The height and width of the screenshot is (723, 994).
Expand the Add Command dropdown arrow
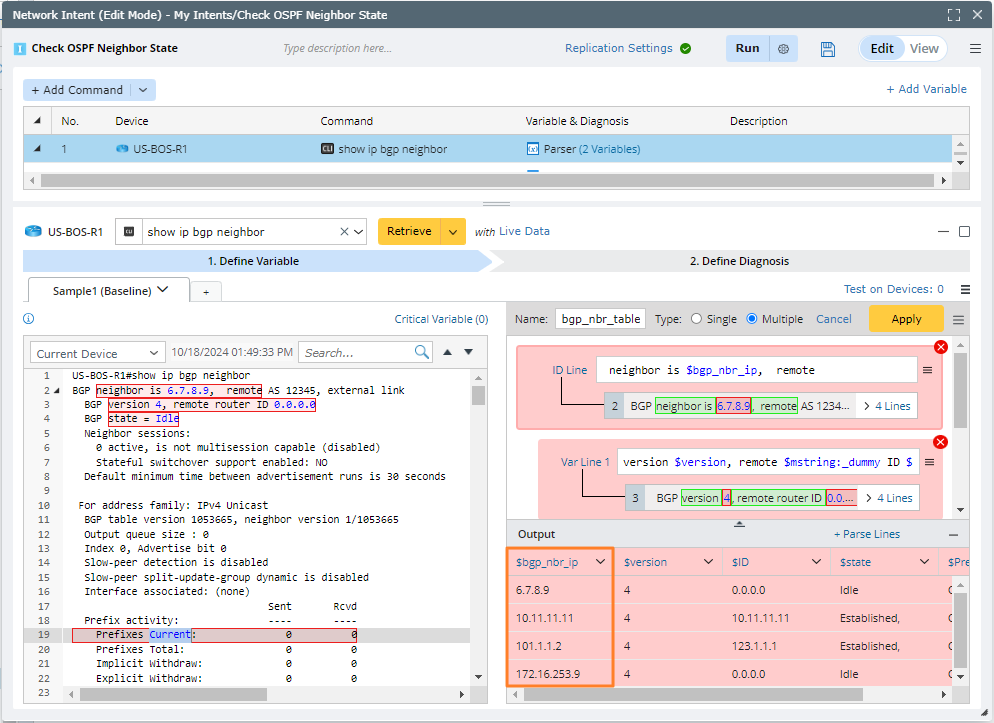[142, 90]
